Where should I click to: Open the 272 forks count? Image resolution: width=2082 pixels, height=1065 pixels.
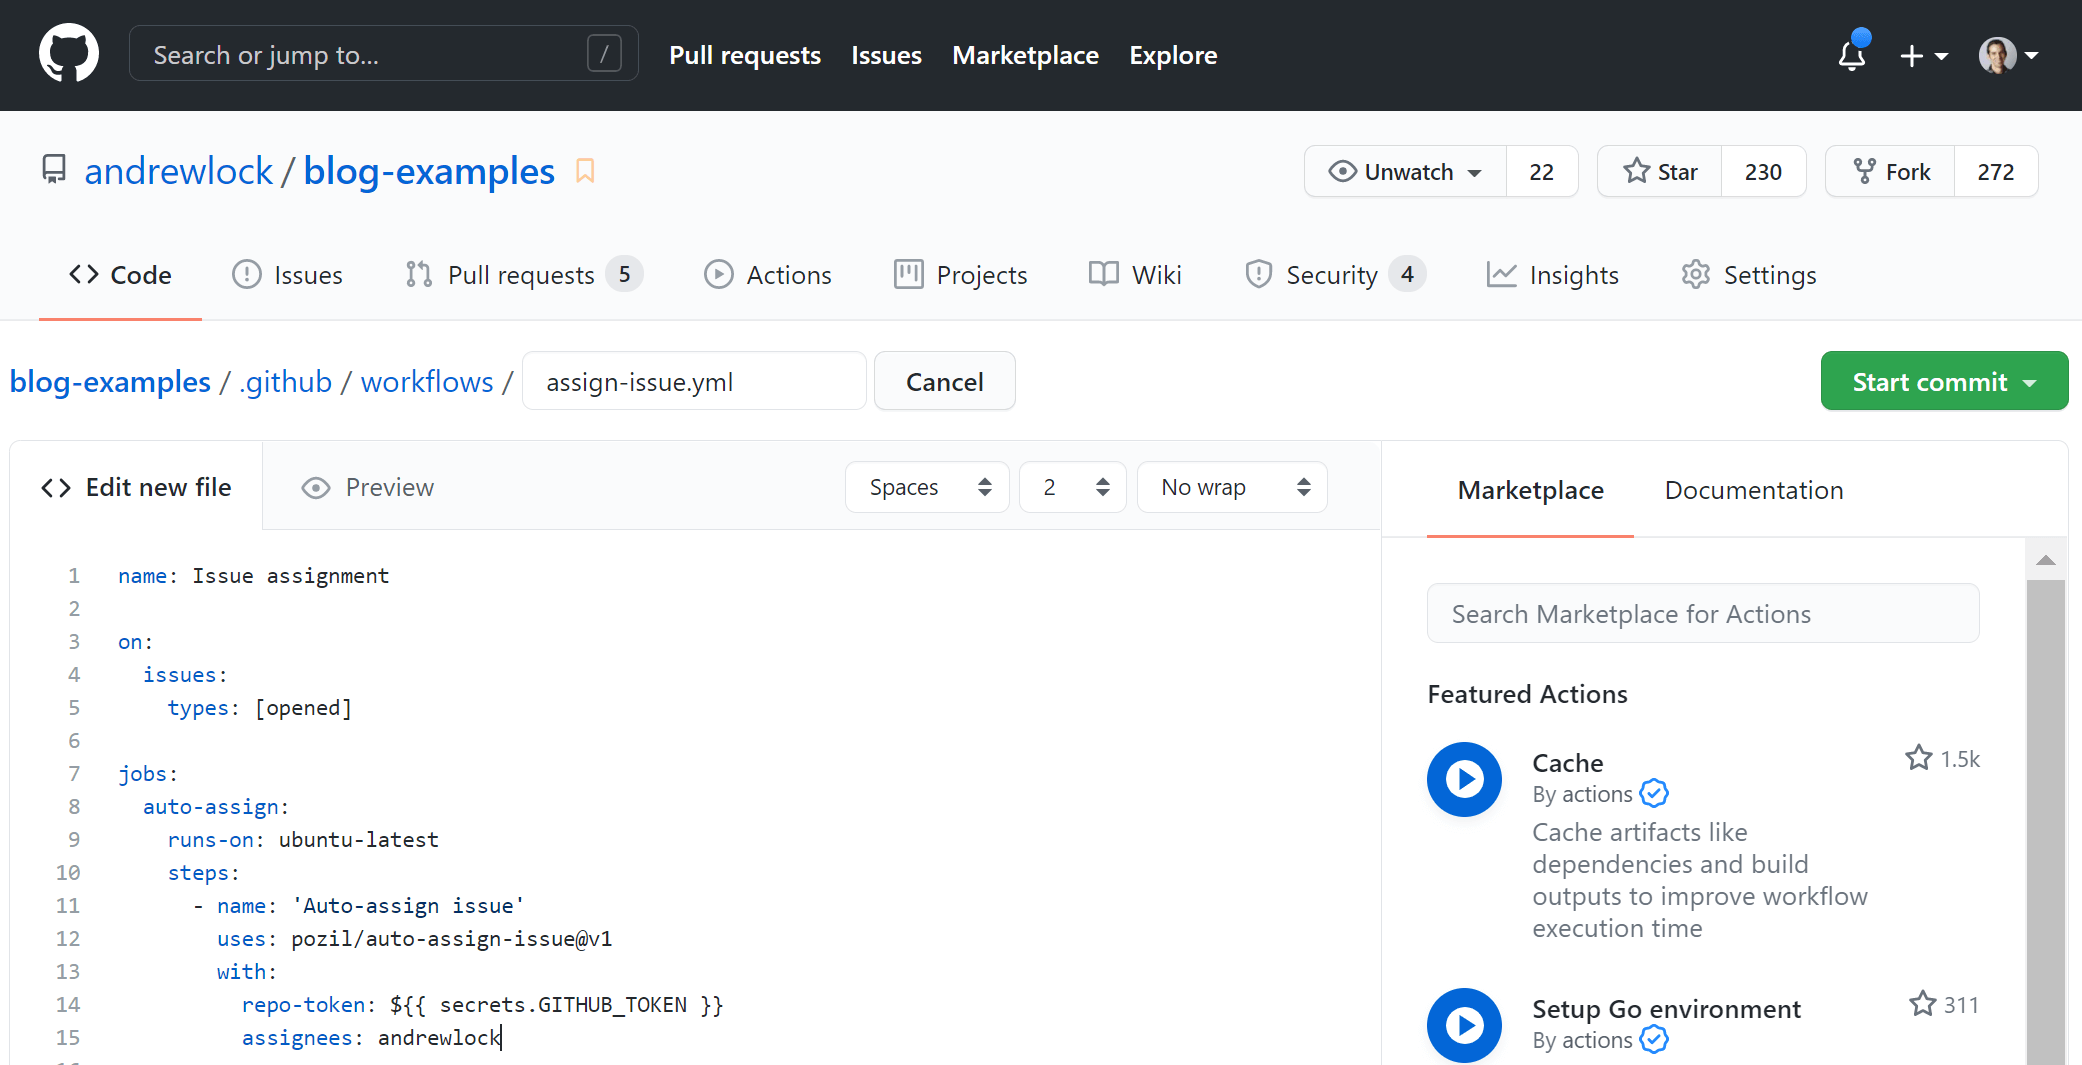pyautogui.click(x=1996, y=171)
